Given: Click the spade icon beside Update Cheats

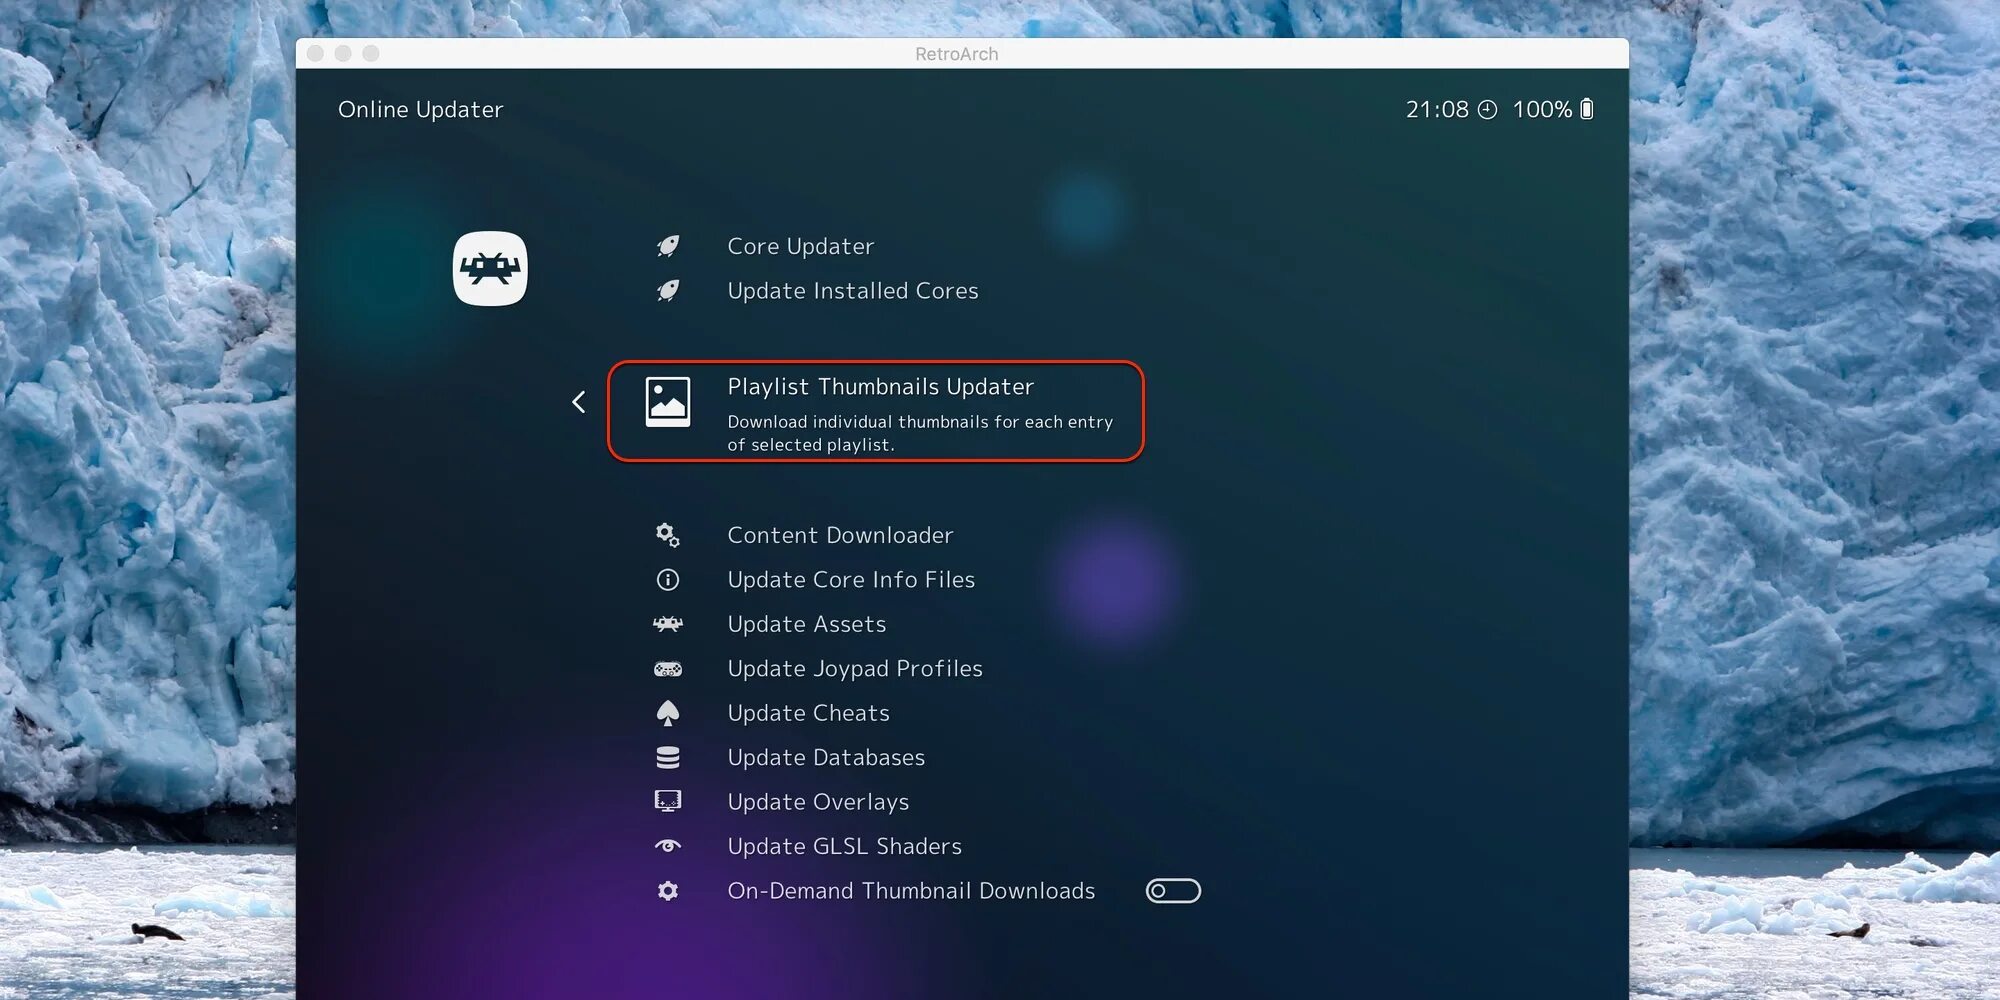Looking at the screenshot, I should coord(668,713).
